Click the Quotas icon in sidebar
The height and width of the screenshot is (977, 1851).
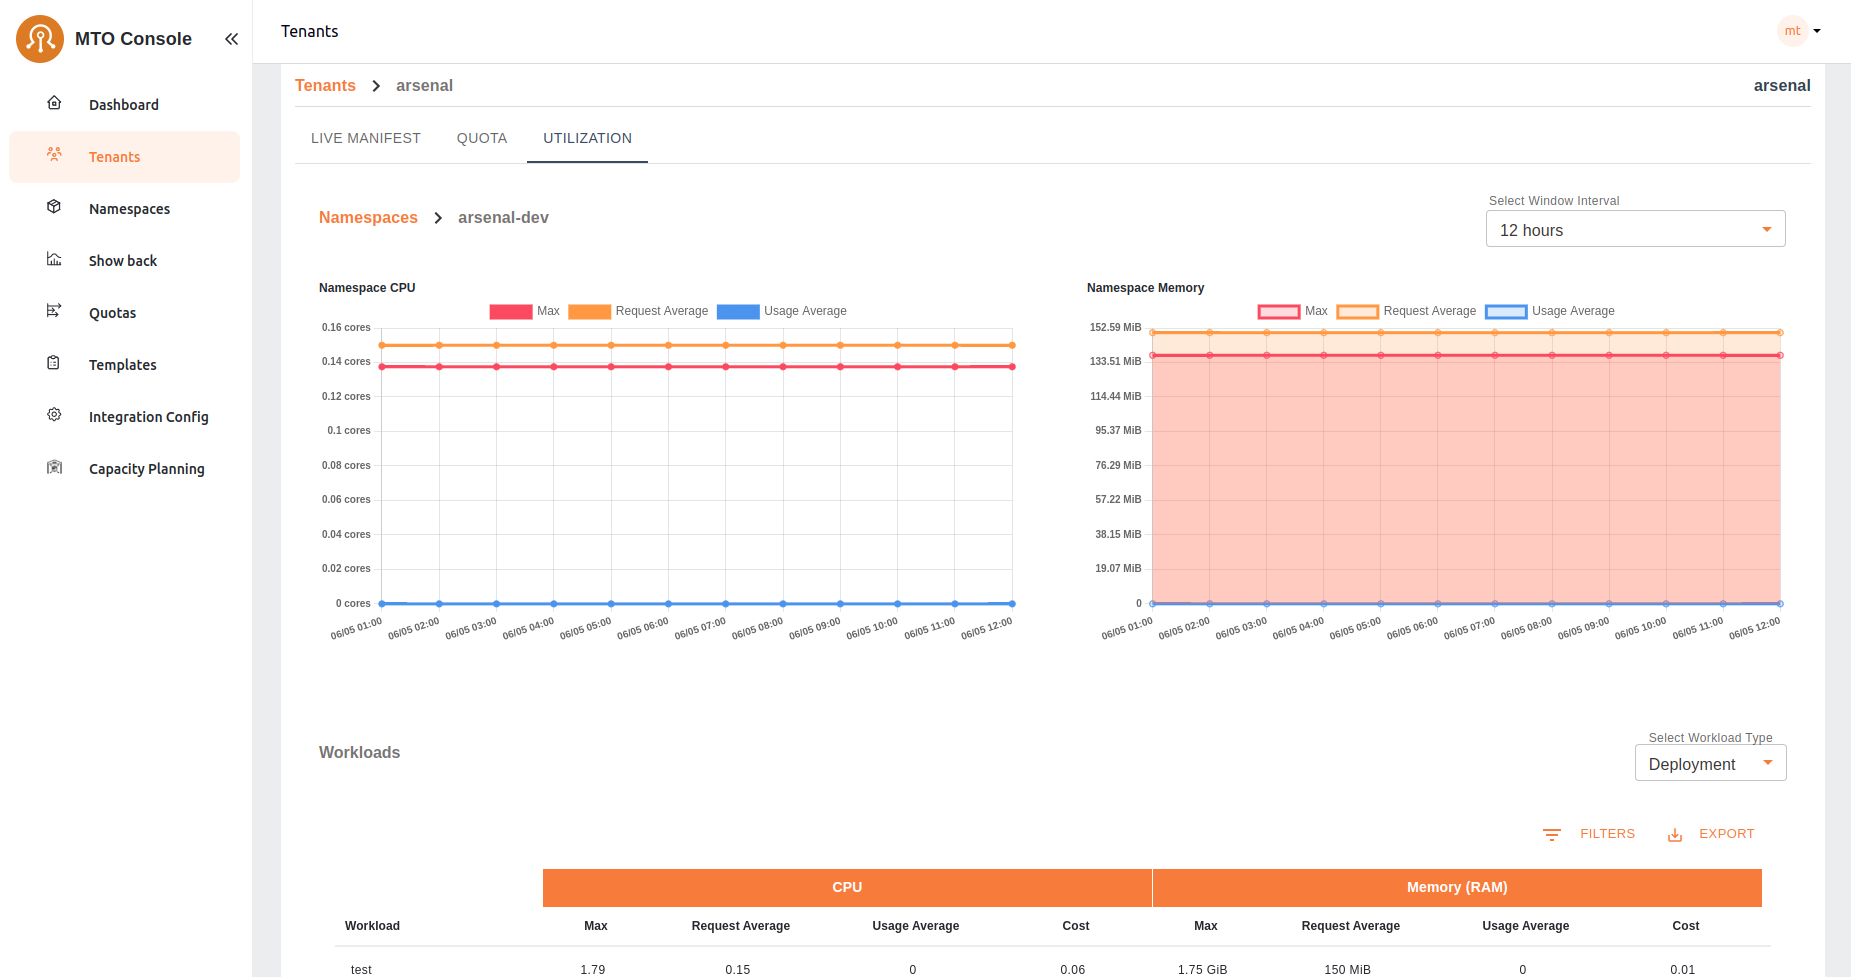55,311
